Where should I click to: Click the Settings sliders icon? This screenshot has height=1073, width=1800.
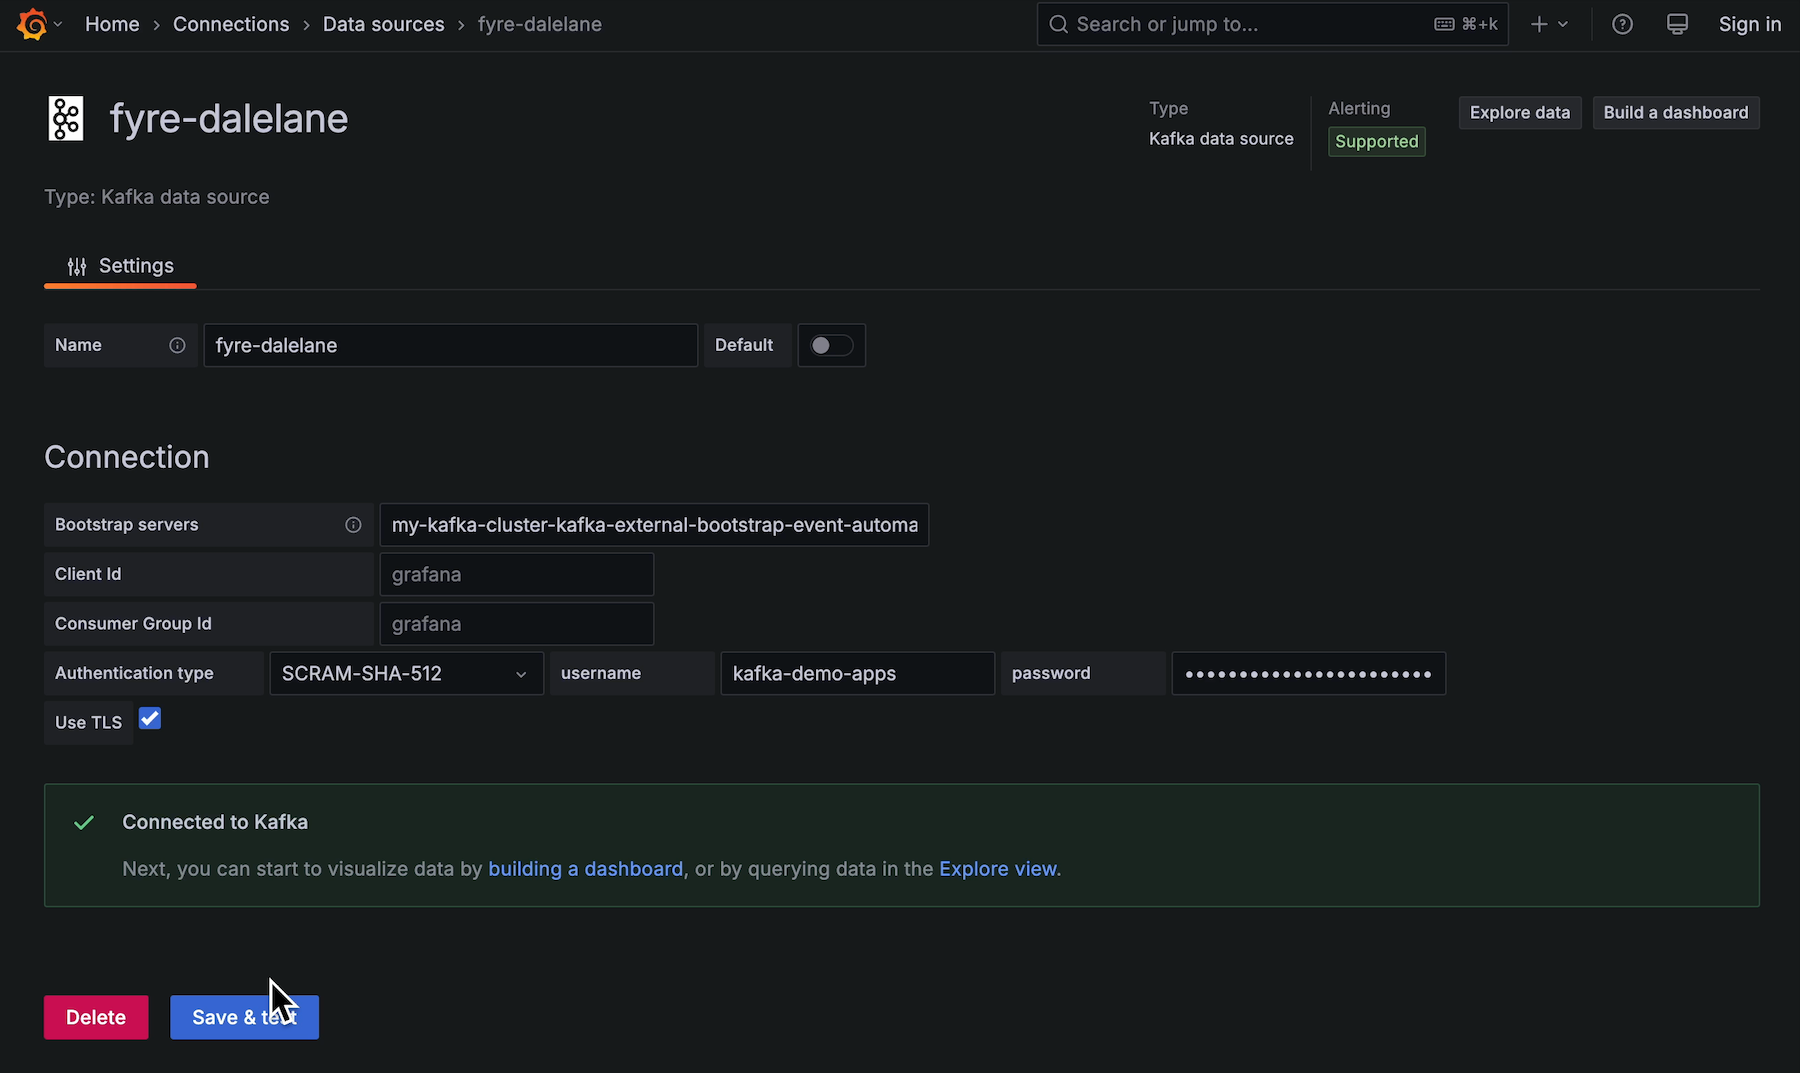tap(77, 266)
